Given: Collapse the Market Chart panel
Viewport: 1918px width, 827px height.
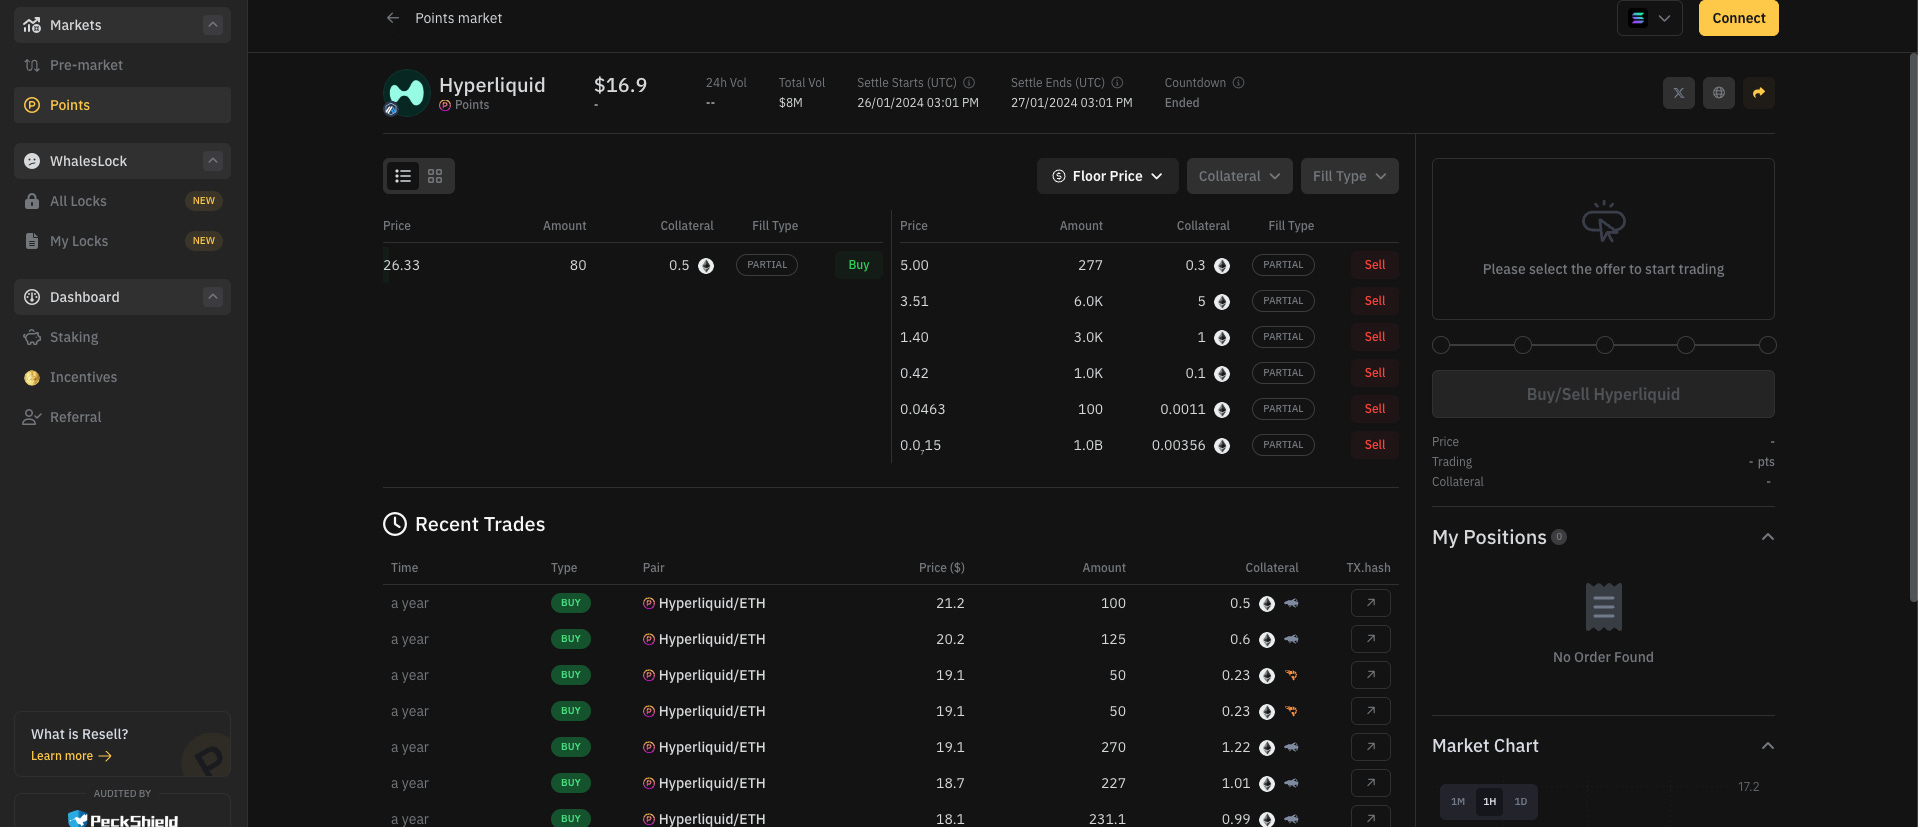Looking at the screenshot, I should coord(1768,746).
